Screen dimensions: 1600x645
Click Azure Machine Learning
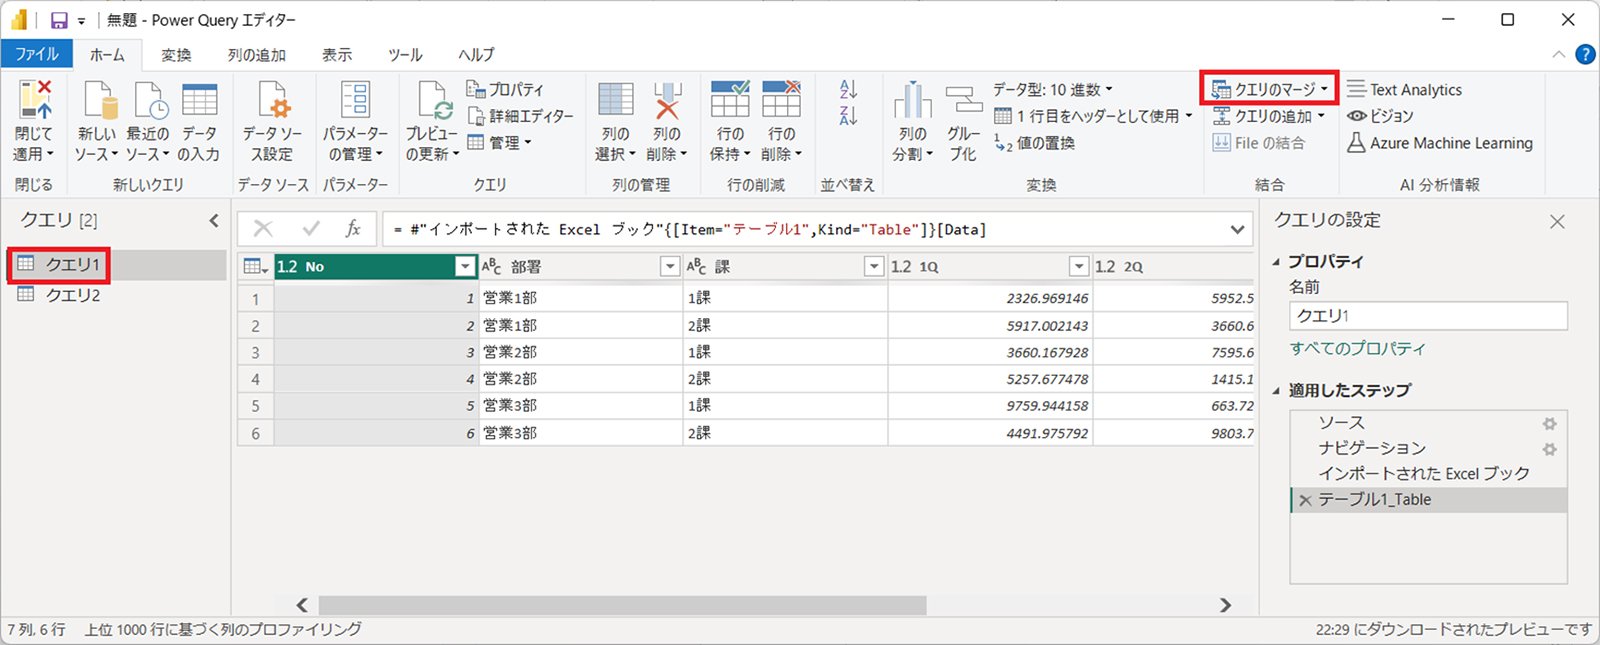point(1439,143)
